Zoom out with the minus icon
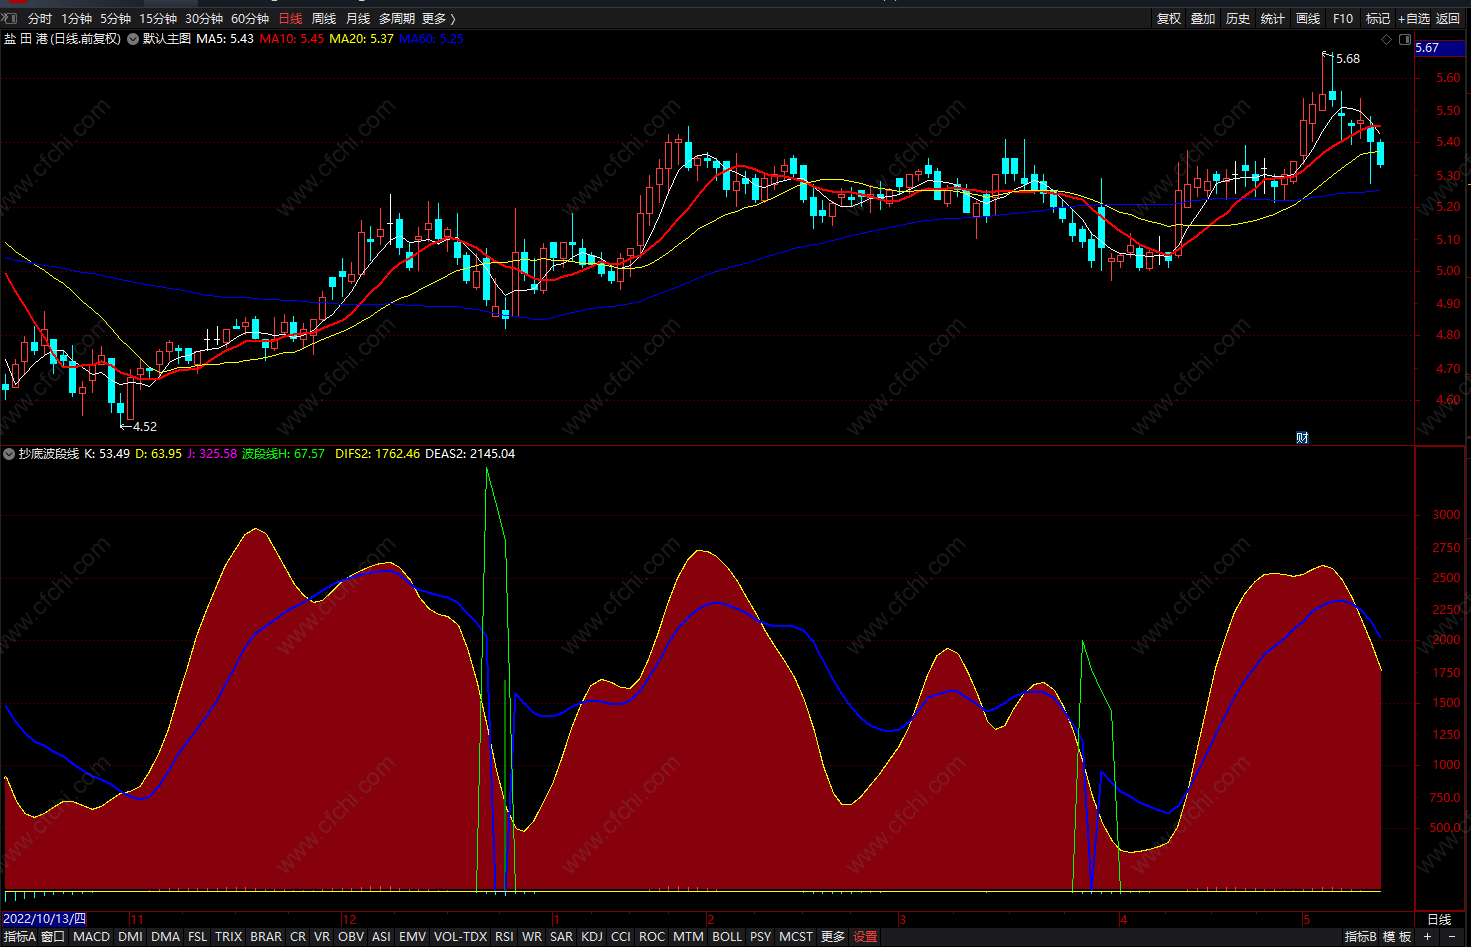Image resolution: width=1471 pixels, height=947 pixels. pos(1452,937)
